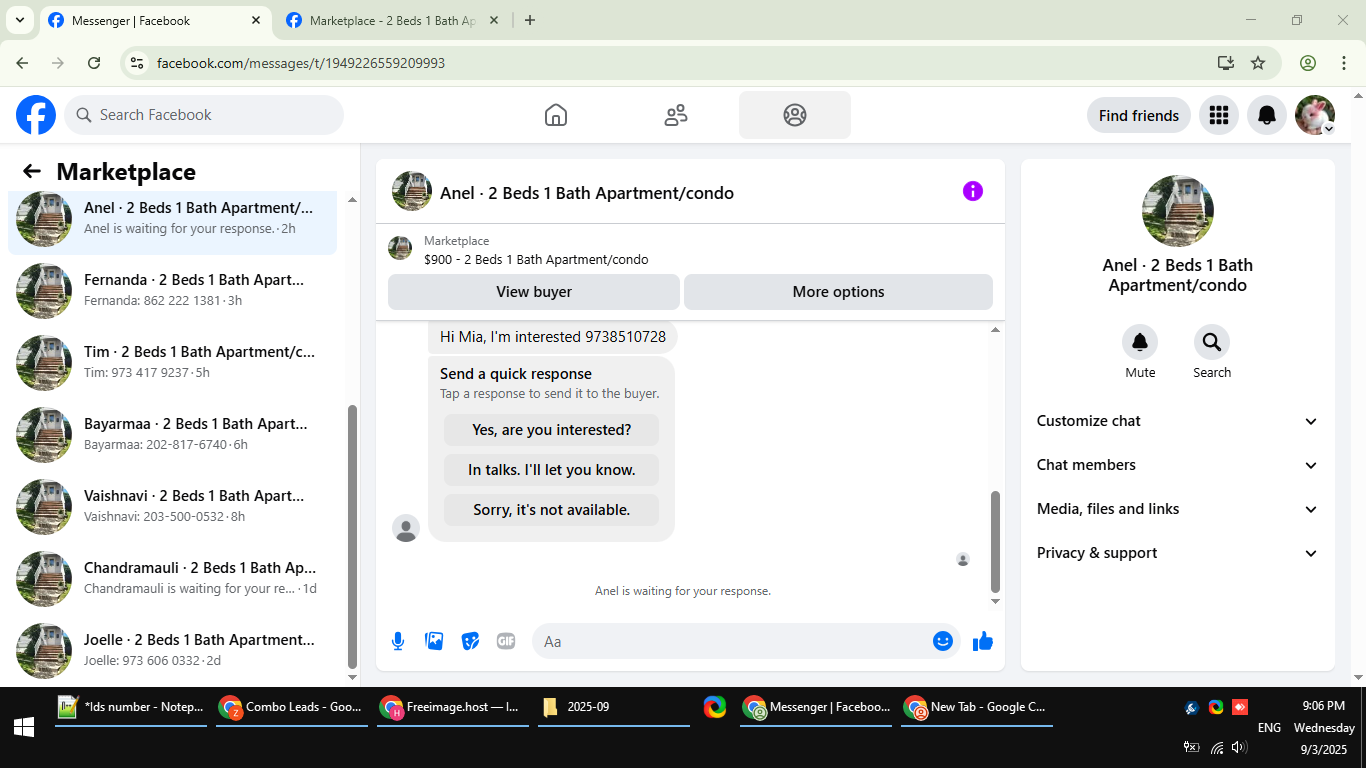1366x768 pixels.
Task: Click the install app icon in address bar
Action: 1226,63
